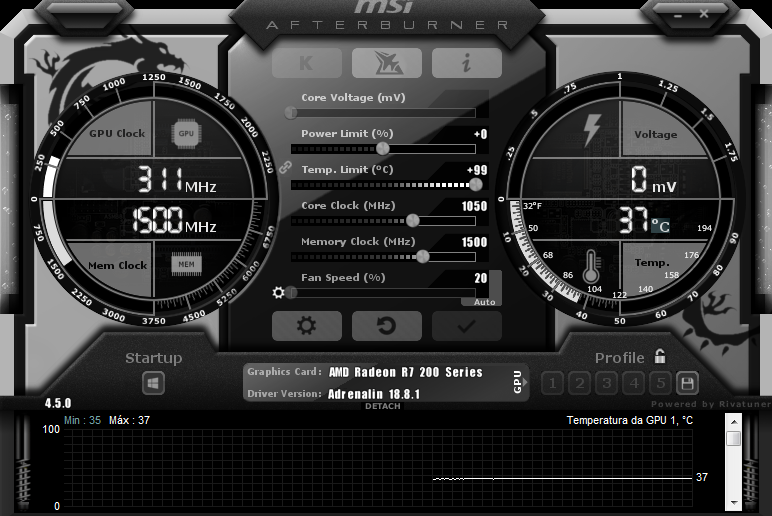Select profile slot 4

[634, 383]
